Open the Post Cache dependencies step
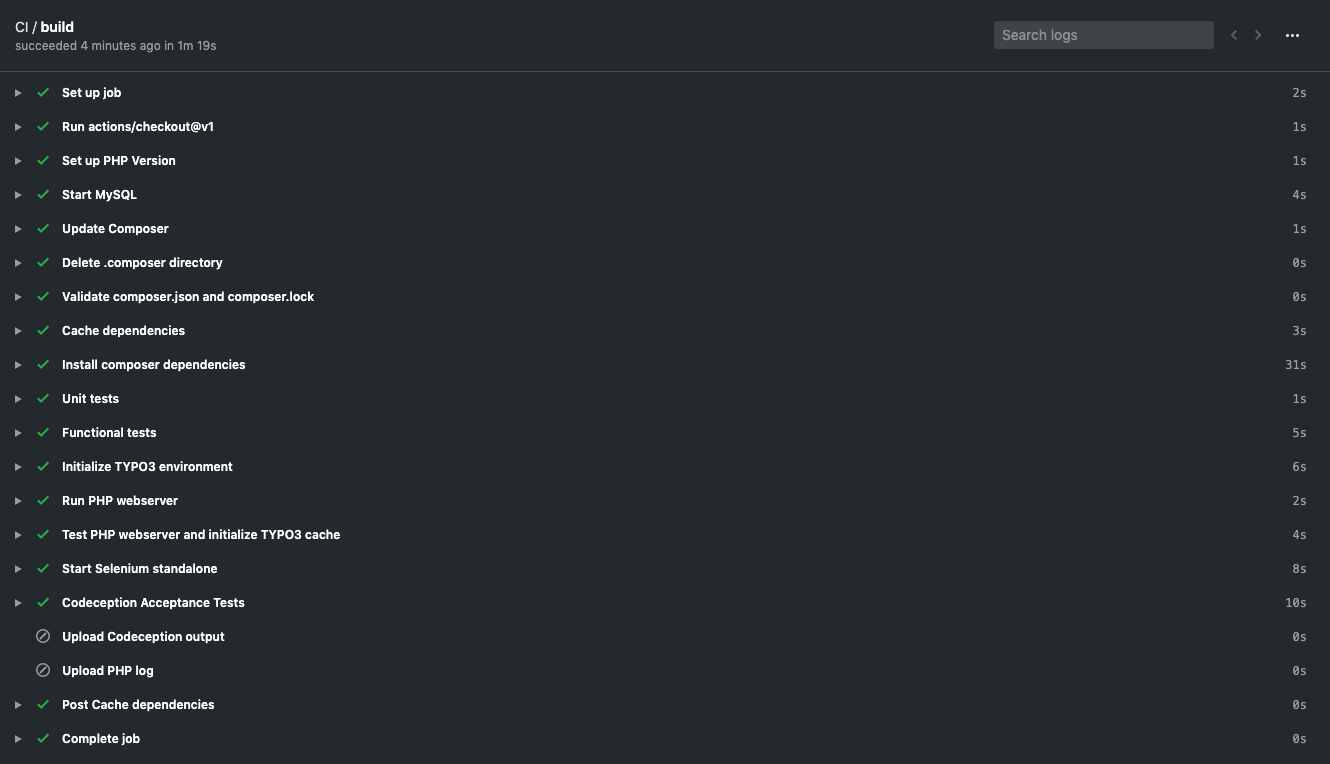The width and height of the screenshot is (1330, 764). pyautogui.click(x=665, y=705)
